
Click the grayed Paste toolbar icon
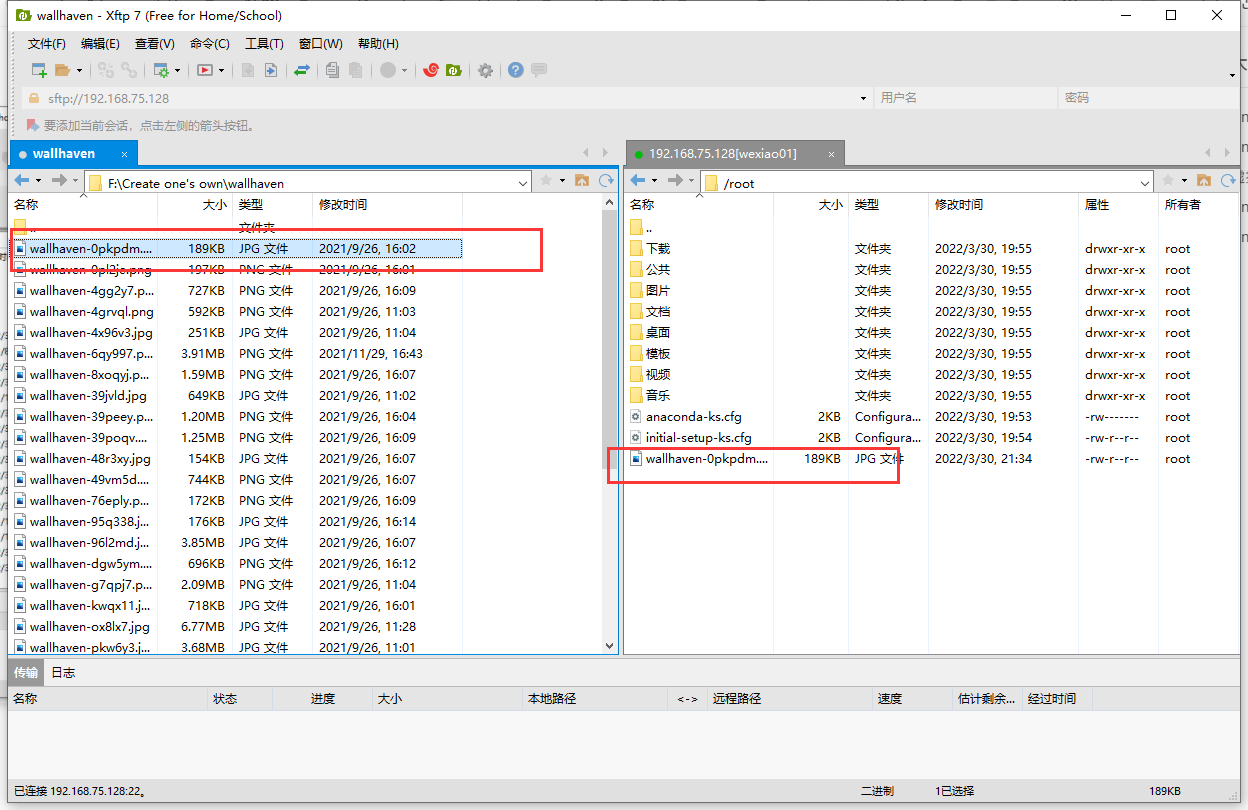355,70
